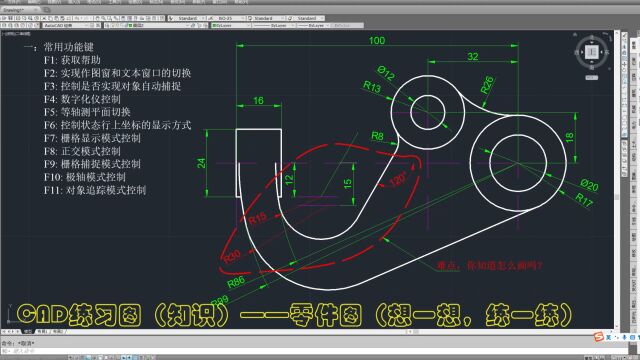This screenshot has width=640, height=360.
Task: Click the ViewCube south direction label
Action: tap(592, 67)
